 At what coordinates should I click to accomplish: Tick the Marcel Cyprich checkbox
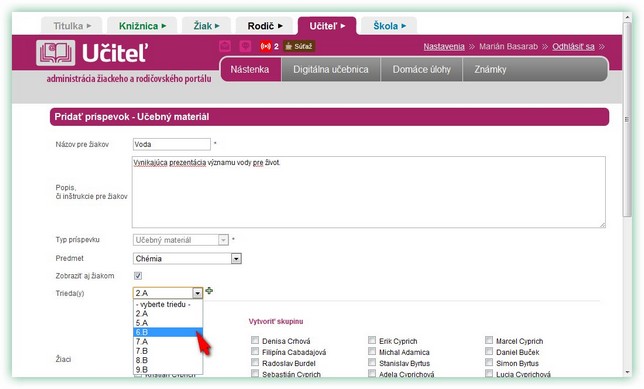489,340
